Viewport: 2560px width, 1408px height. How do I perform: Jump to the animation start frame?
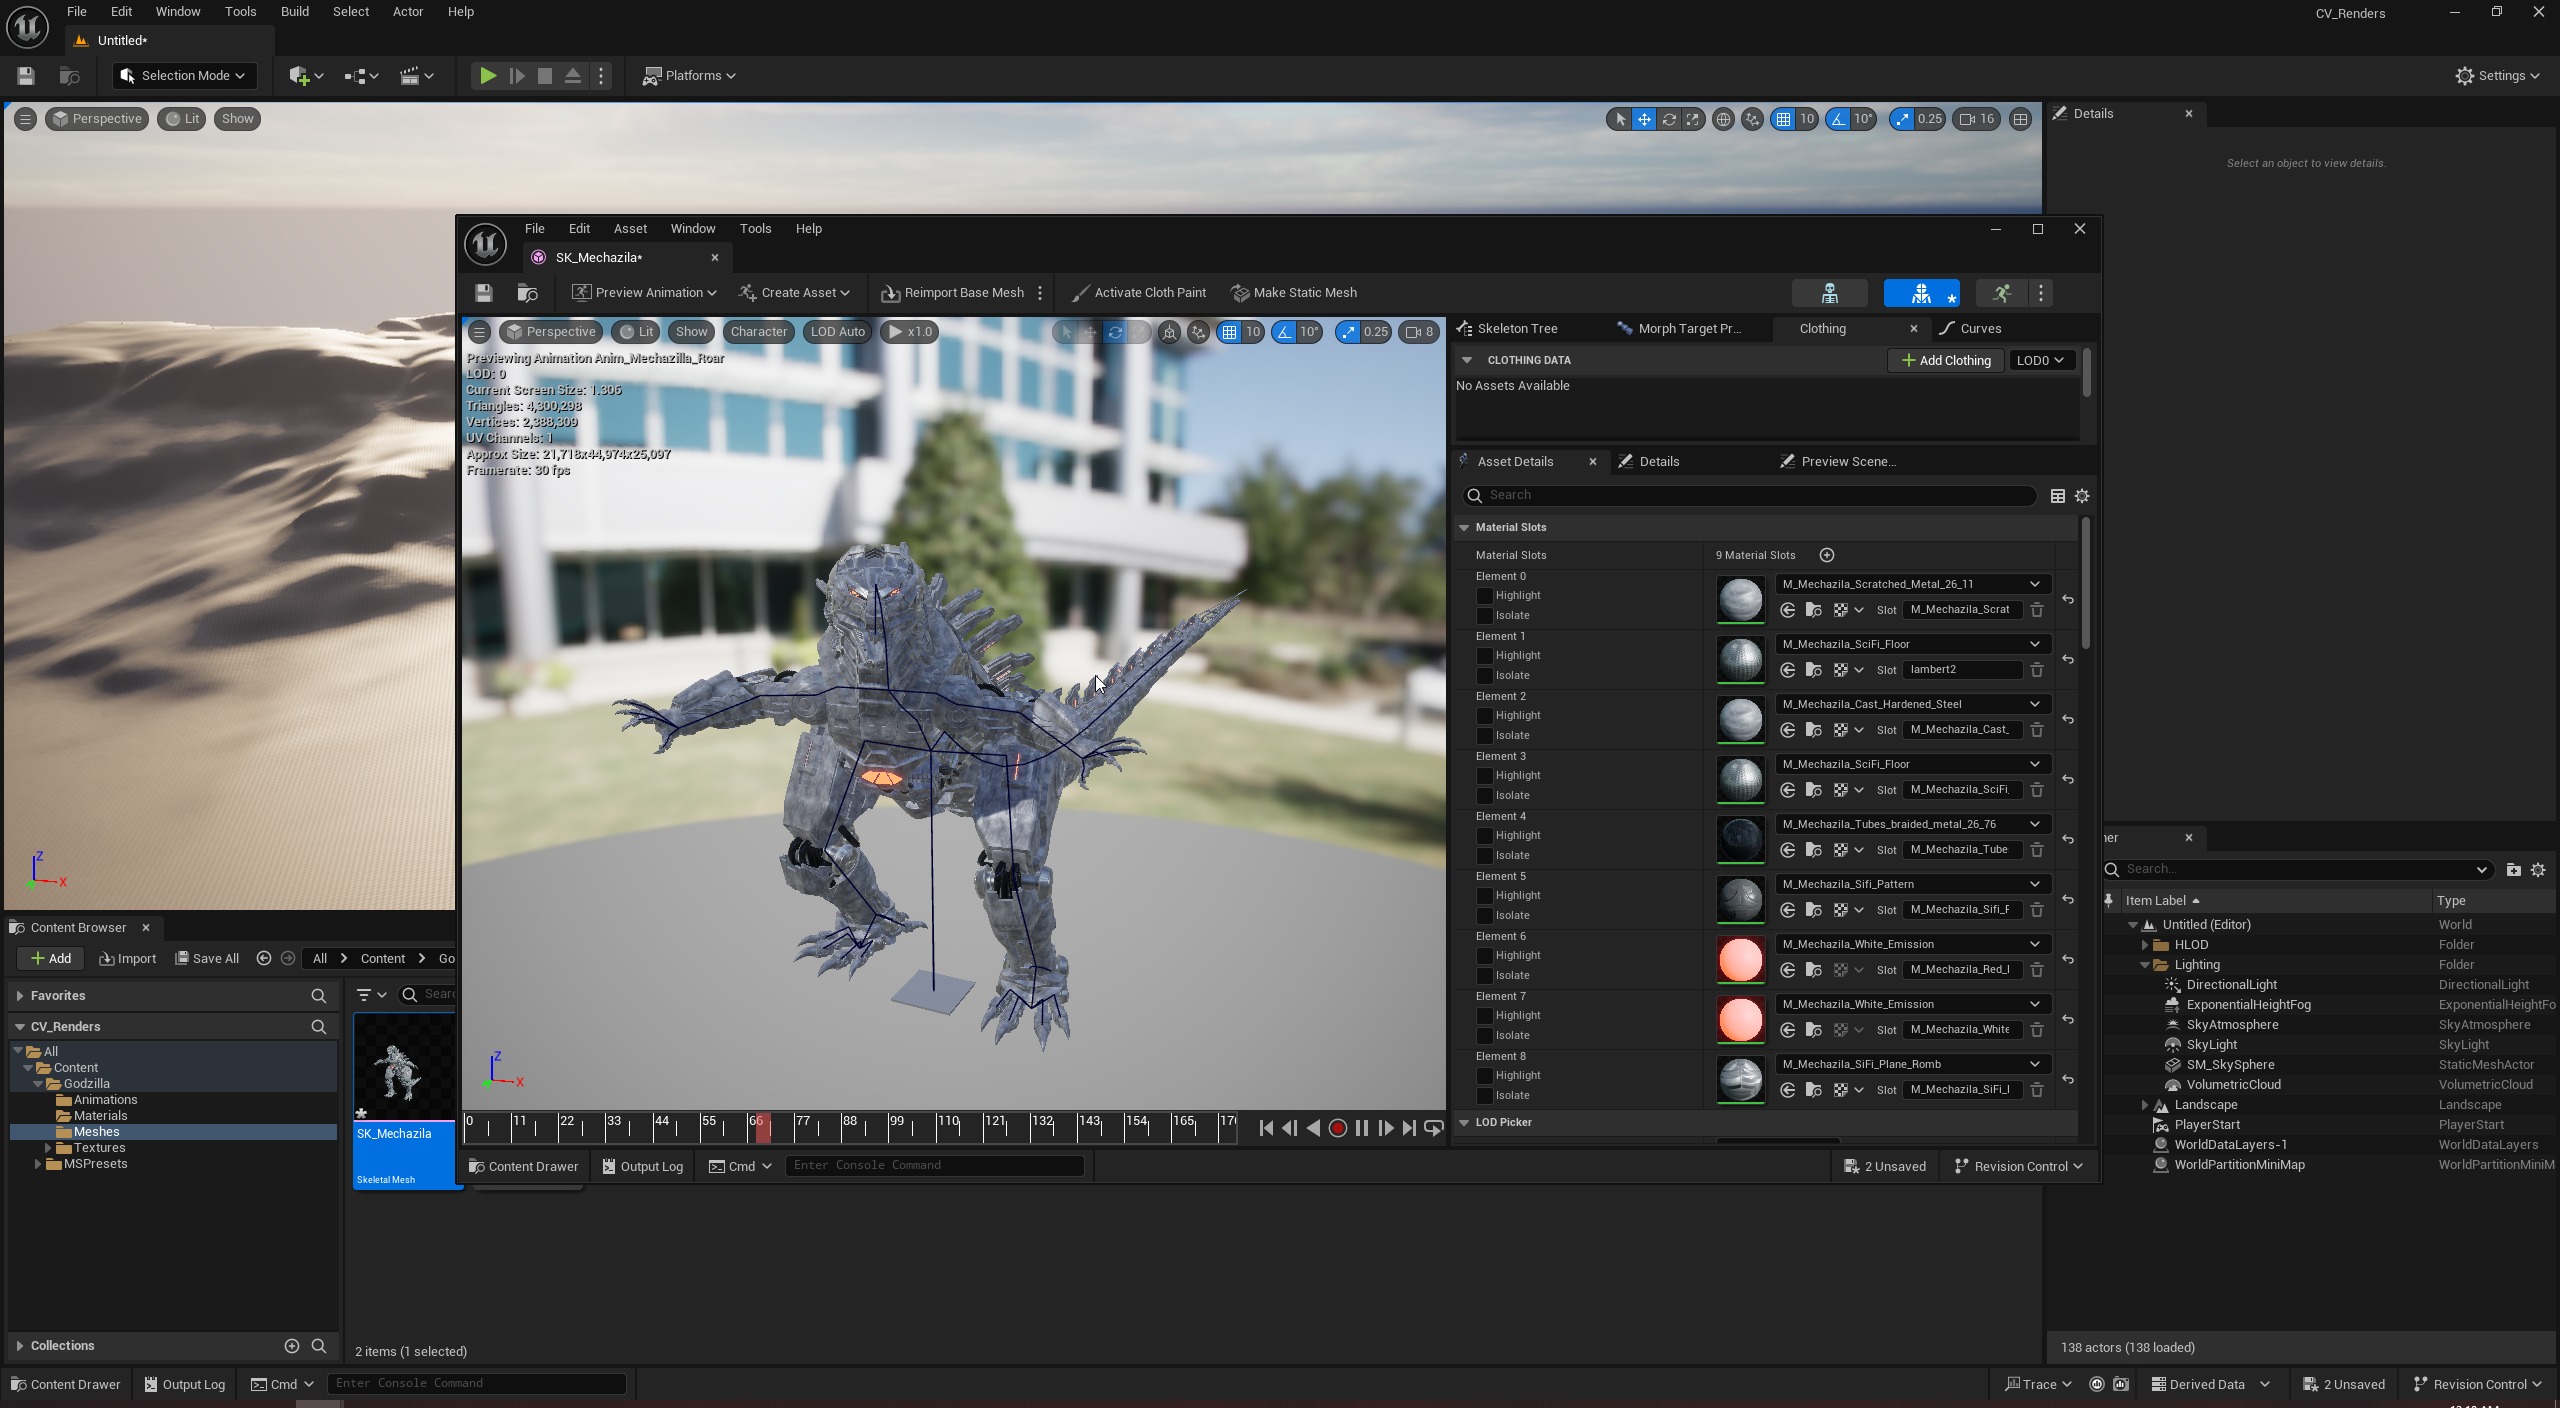pyautogui.click(x=1266, y=1128)
